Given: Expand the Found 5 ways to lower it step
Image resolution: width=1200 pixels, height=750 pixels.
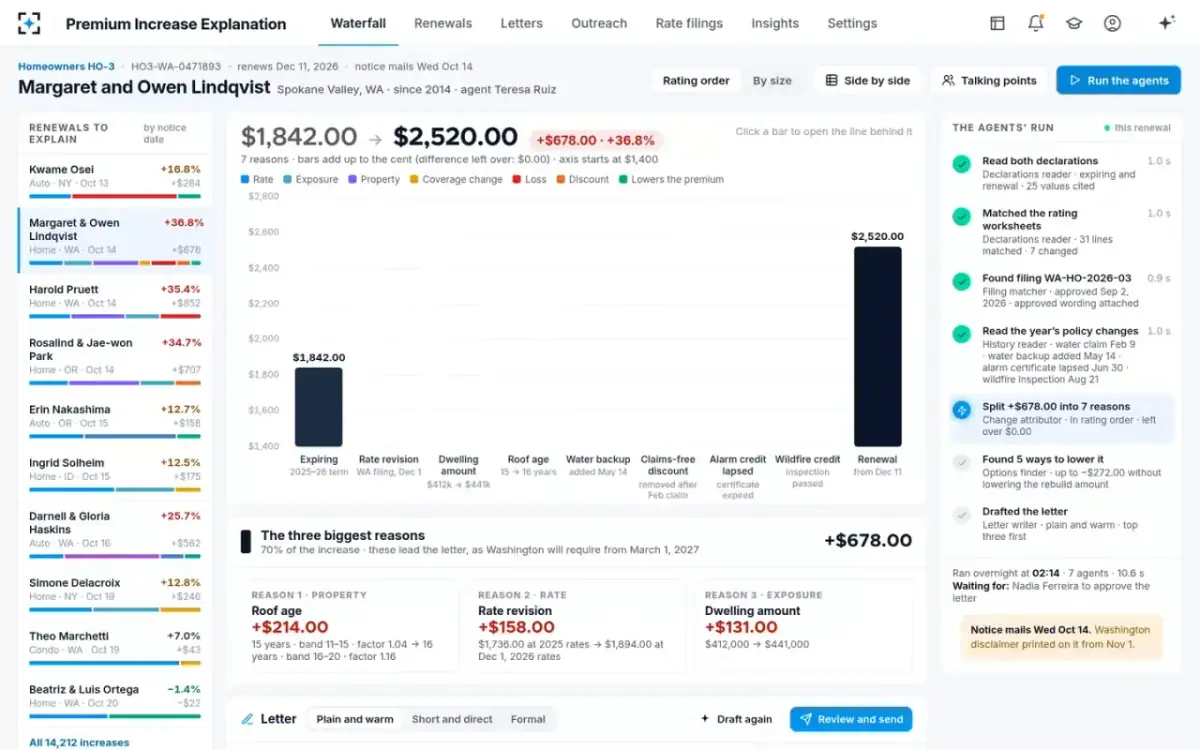Looking at the screenshot, I should coord(1059,472).
